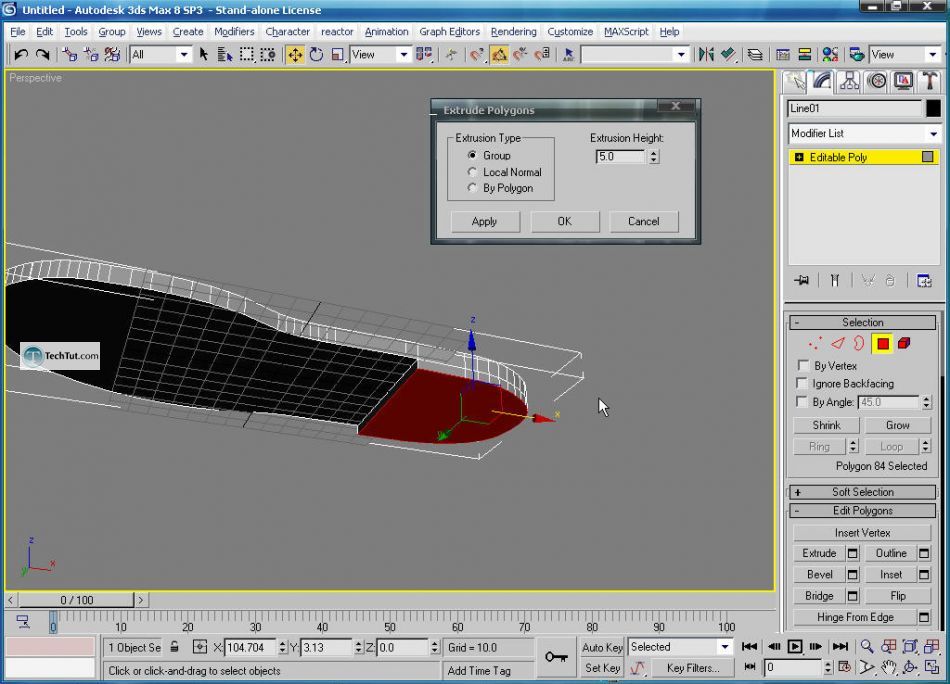Click the Shrink selection button

coord(826,425)
